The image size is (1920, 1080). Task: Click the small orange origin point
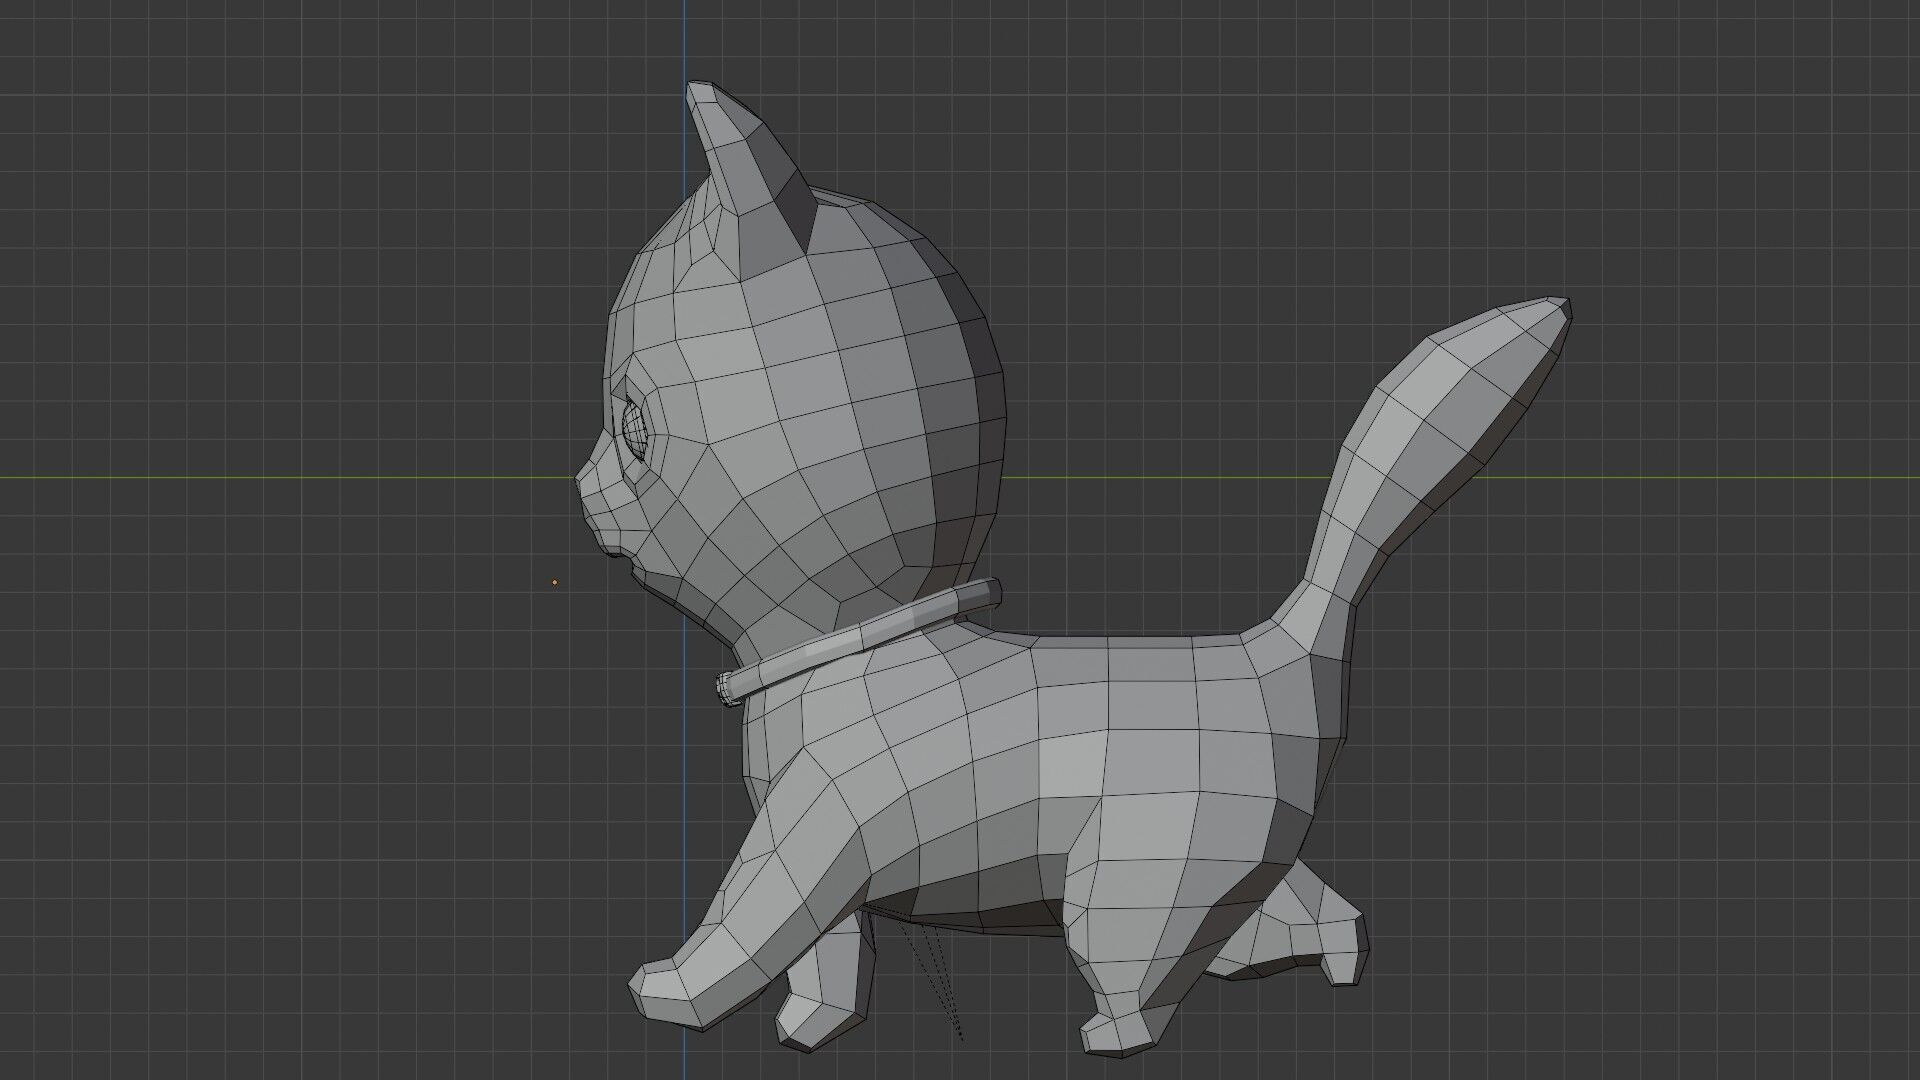click(x=555, y=582)
